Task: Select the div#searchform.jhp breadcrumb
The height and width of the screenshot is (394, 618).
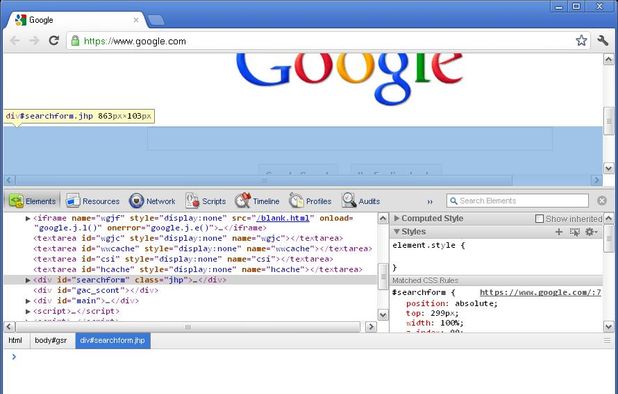Action: click(113, 340)
